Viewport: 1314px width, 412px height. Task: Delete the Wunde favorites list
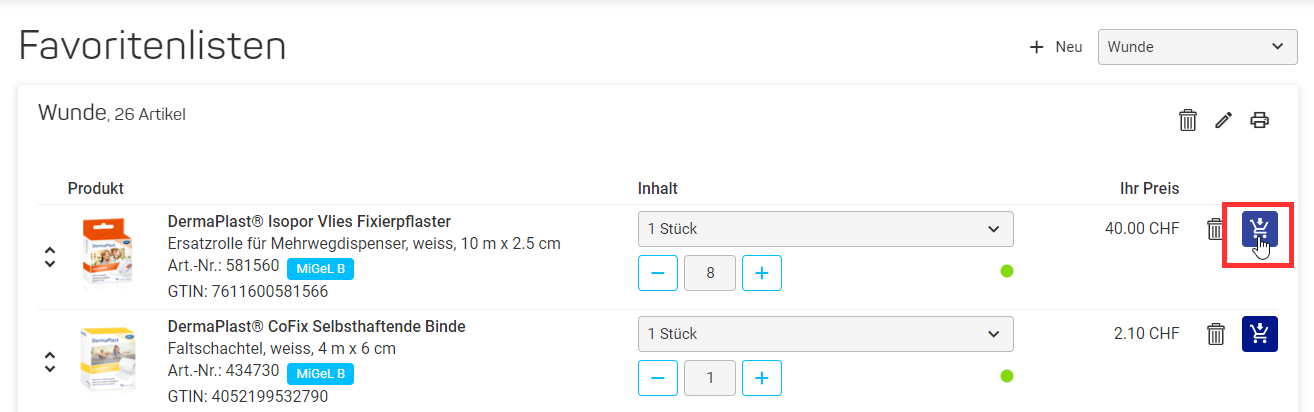point(1188,120)
